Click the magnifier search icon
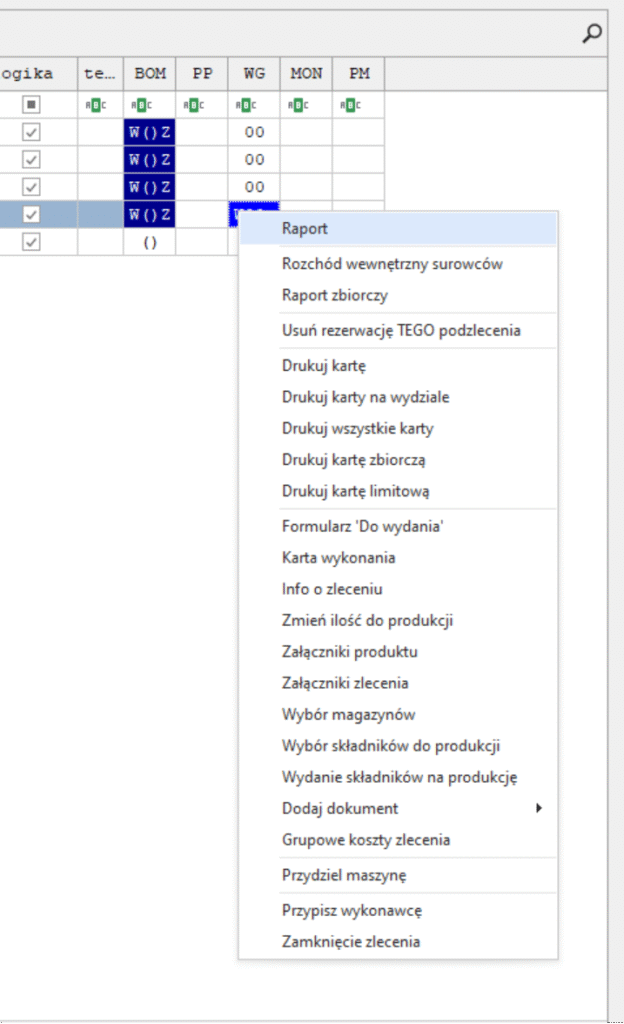Viewport: 624px width, 1024px height. coord(592,35)
